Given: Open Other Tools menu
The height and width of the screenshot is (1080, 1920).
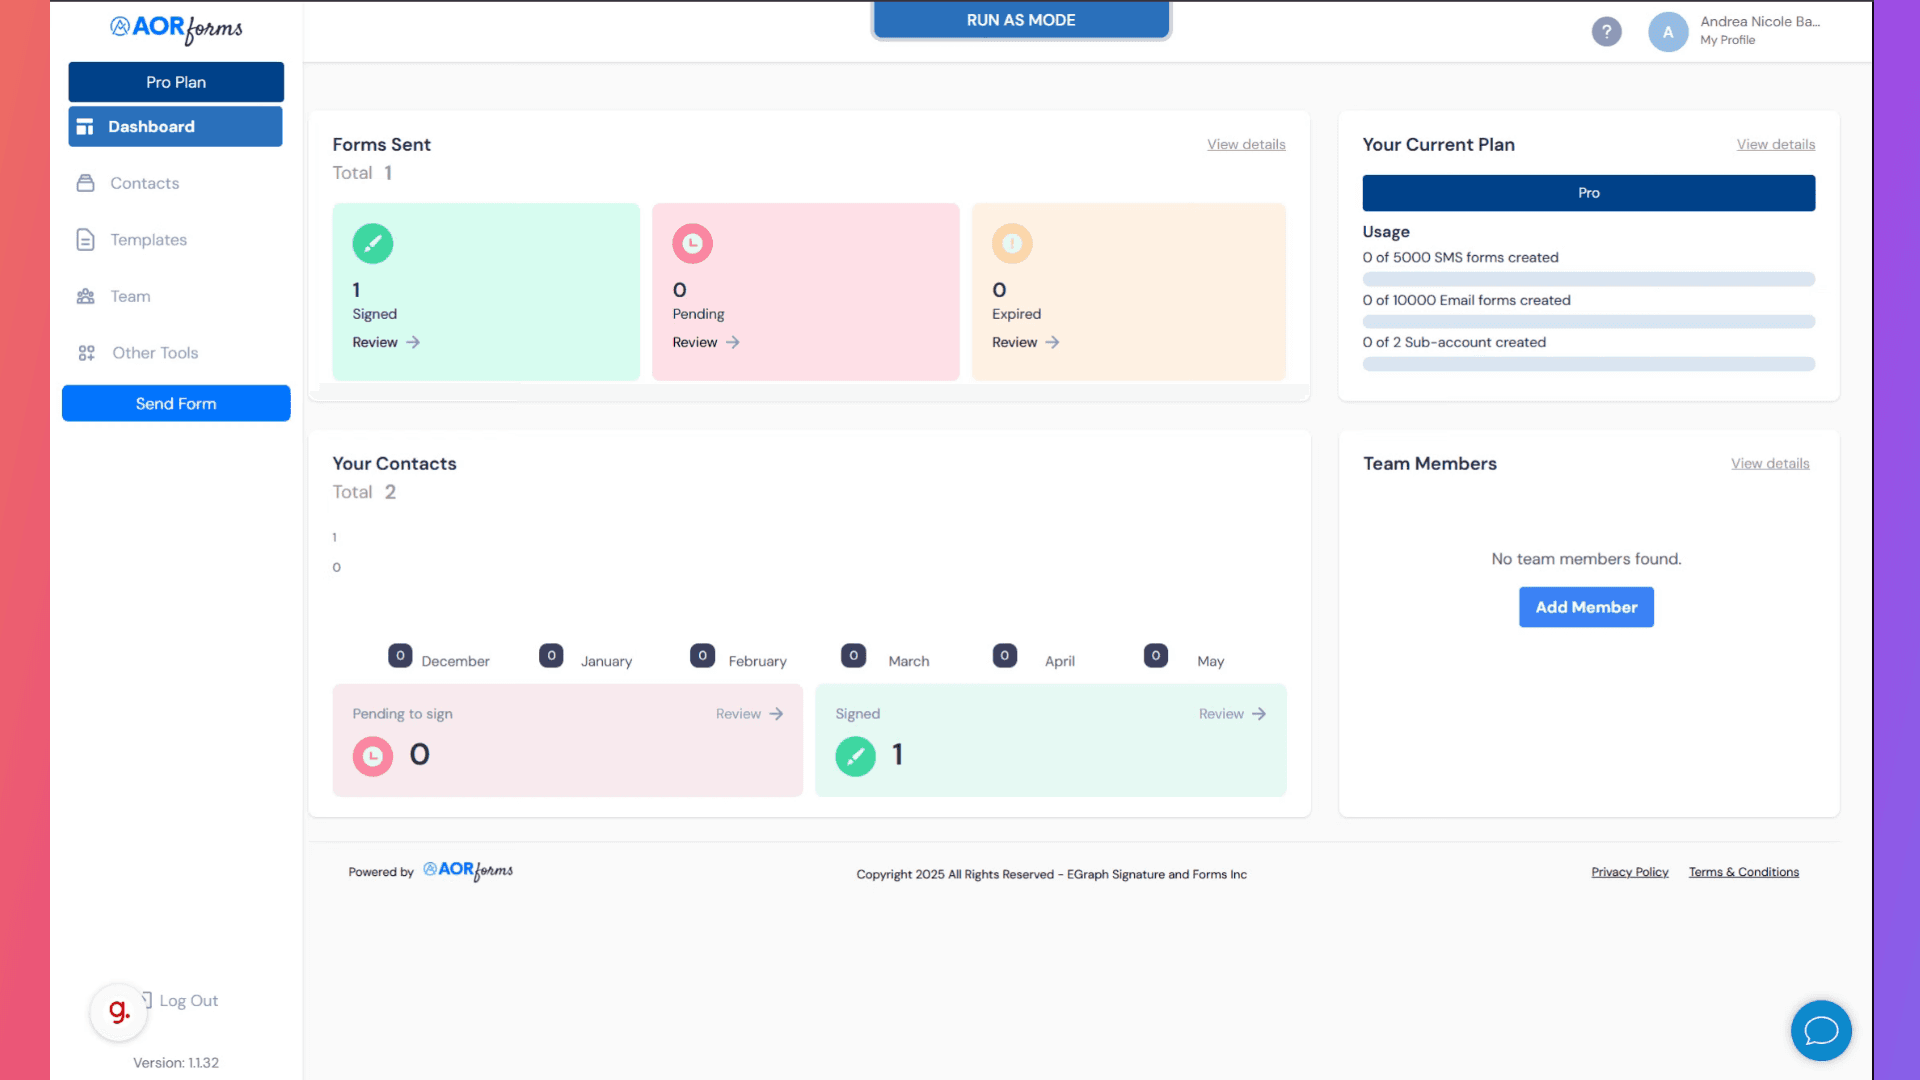Looking at the screenshot, I should [155, 353].
